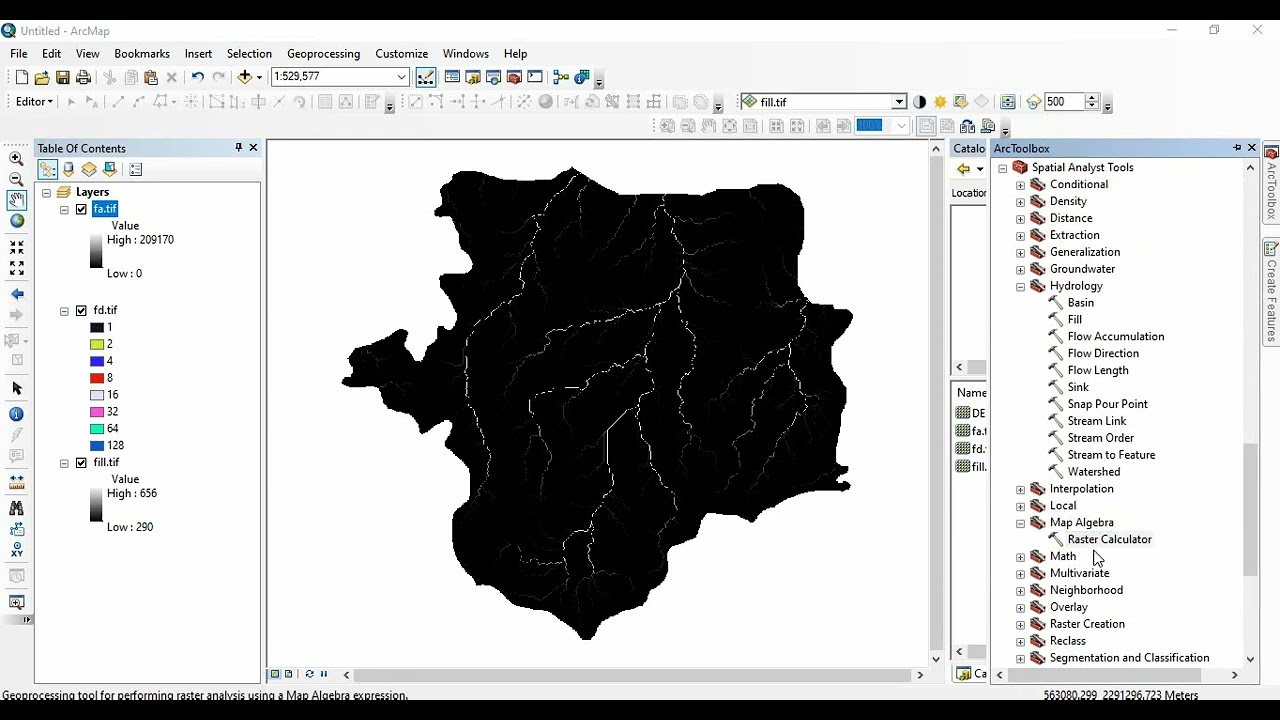Go back to previous extent arrow
Screen dimensions: 1280x720
[x=16, y=294]
